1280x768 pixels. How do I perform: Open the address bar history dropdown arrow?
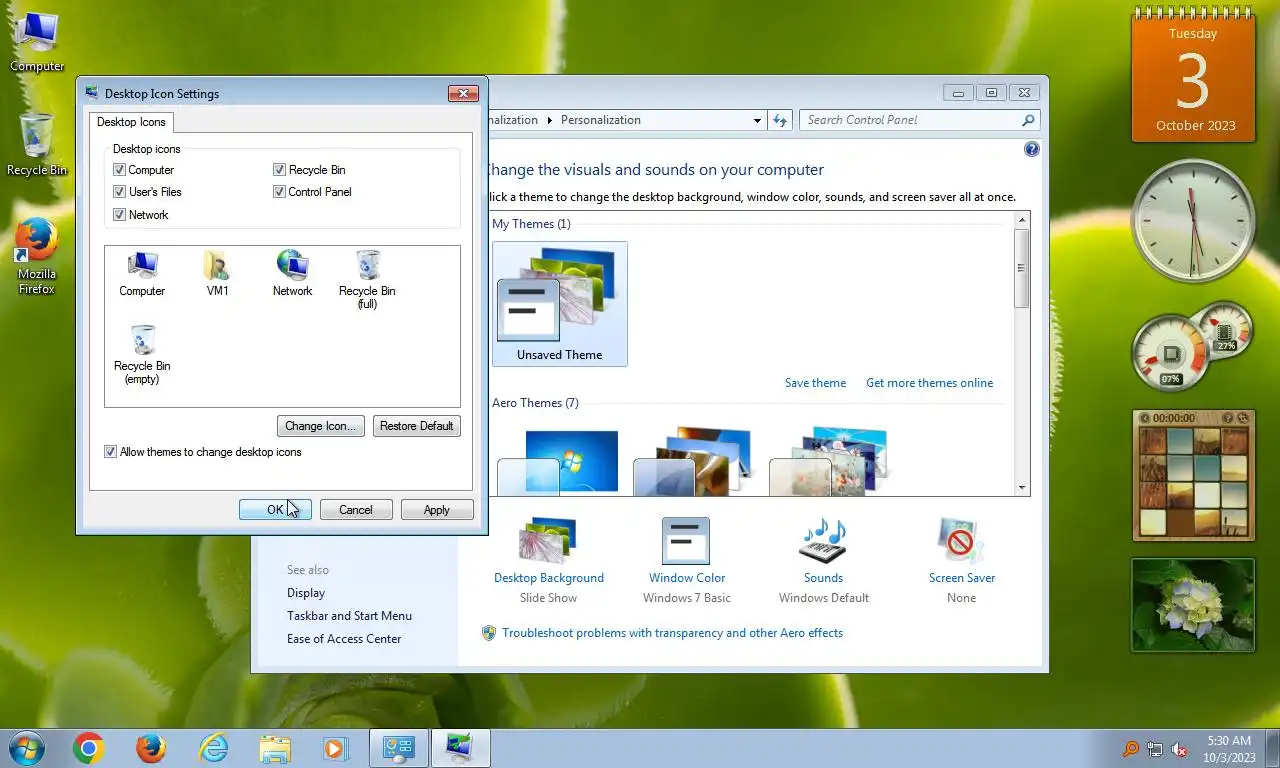757,120
